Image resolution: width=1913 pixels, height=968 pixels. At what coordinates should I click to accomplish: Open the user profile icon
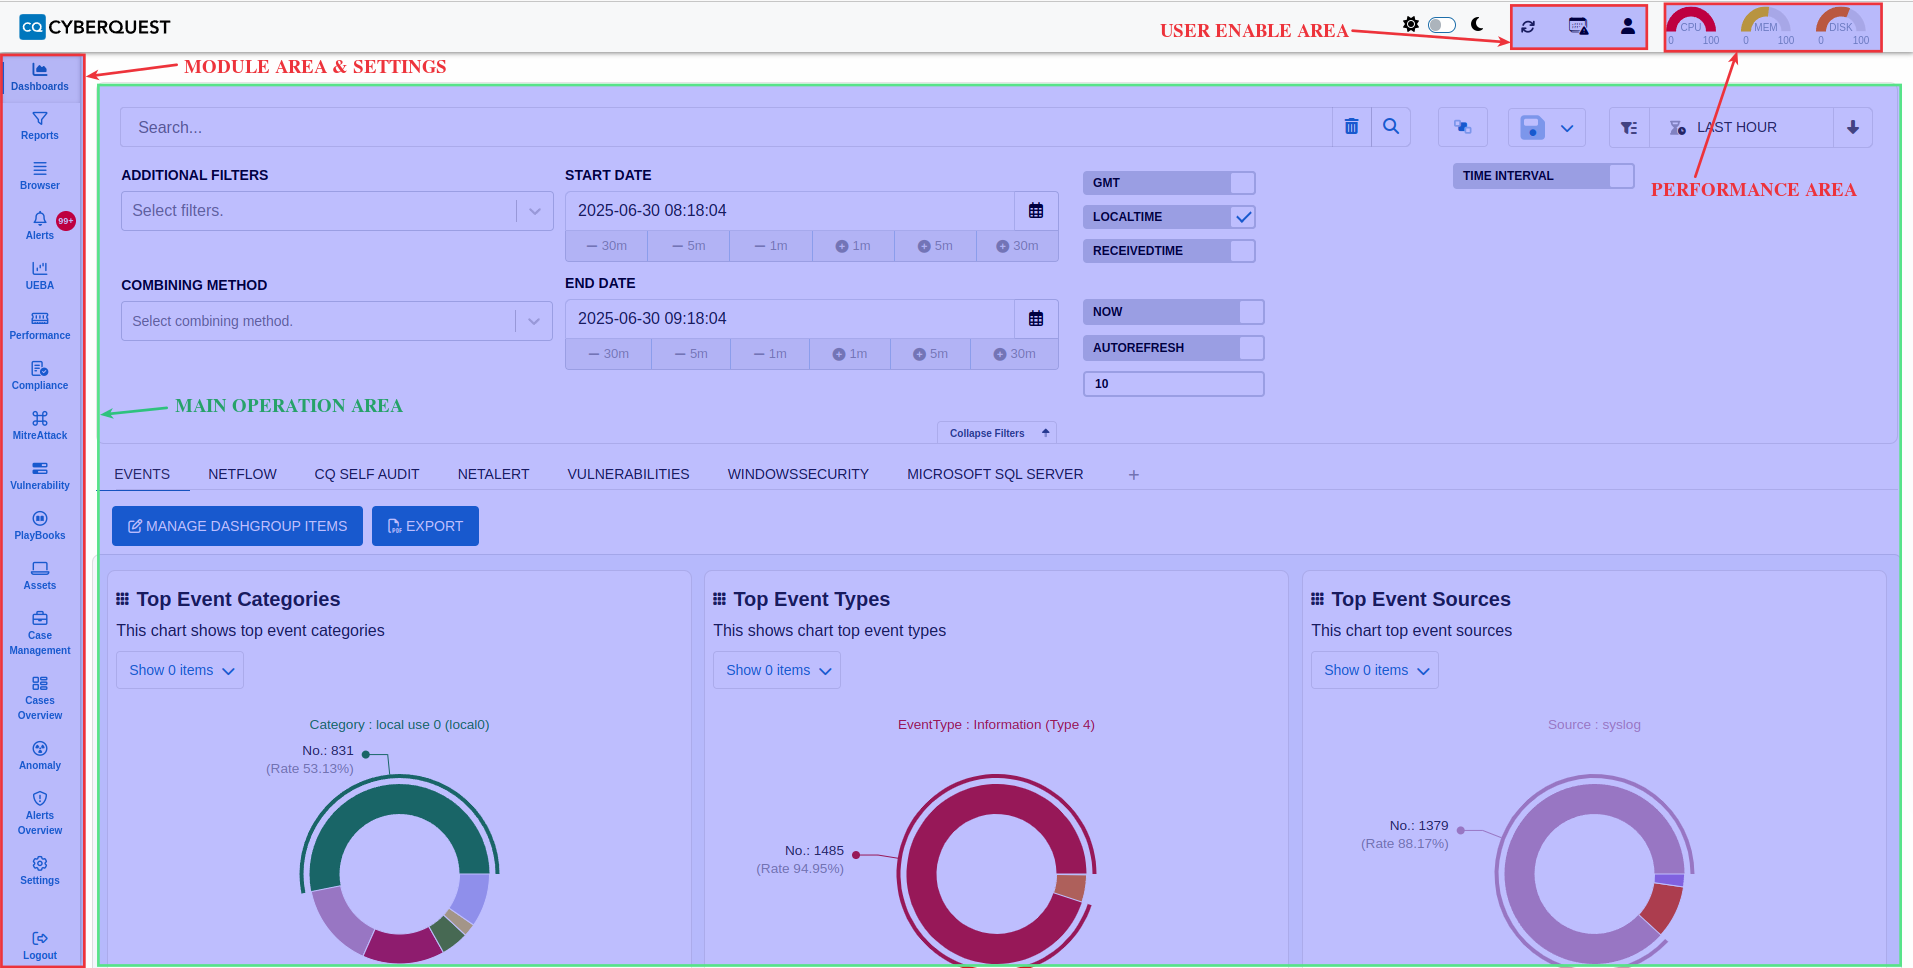[1627, 27]
